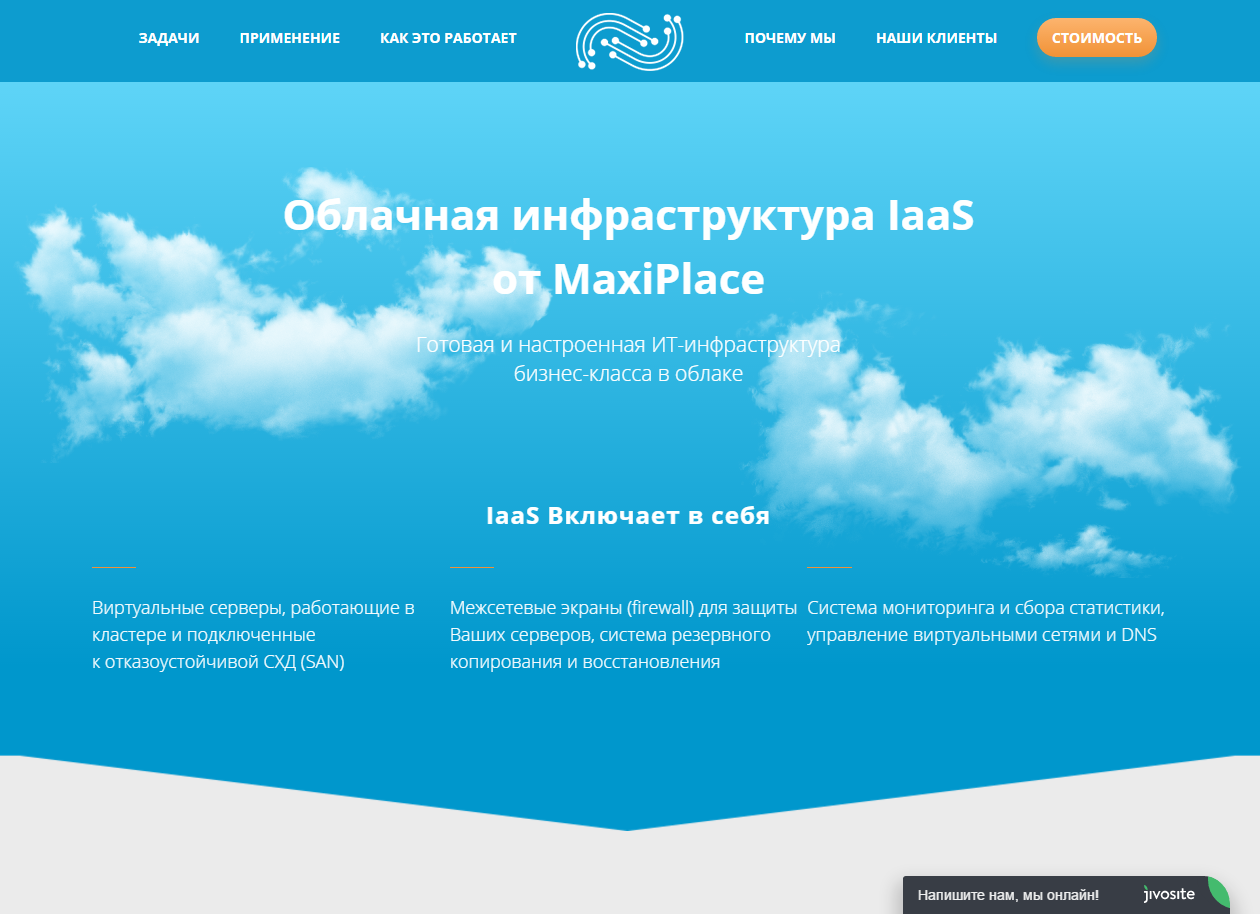
Task: Click text 'бизнес-класса в облаке'
Action: tap(629, 374)
